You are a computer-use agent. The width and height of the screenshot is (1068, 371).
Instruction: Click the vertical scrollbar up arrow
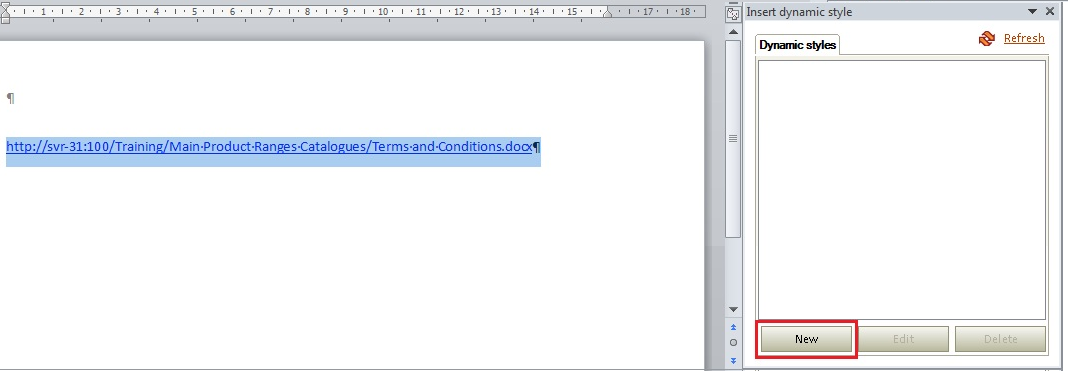point(733,32)
